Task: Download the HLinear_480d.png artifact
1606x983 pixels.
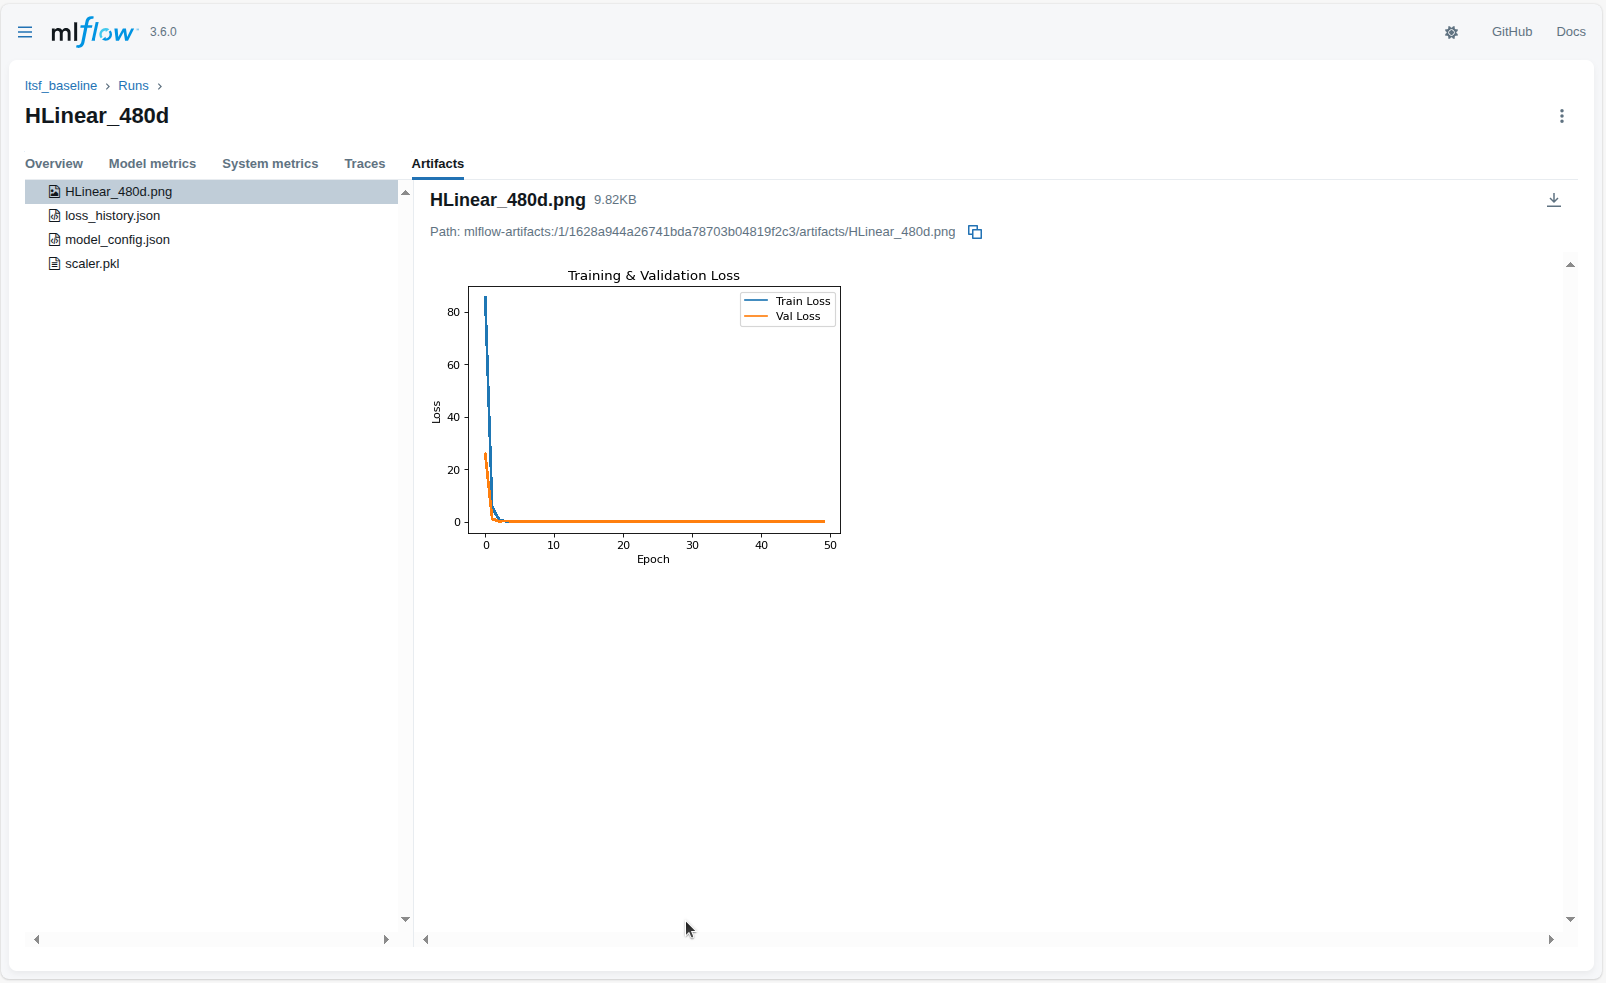Action: [1554, 200]
